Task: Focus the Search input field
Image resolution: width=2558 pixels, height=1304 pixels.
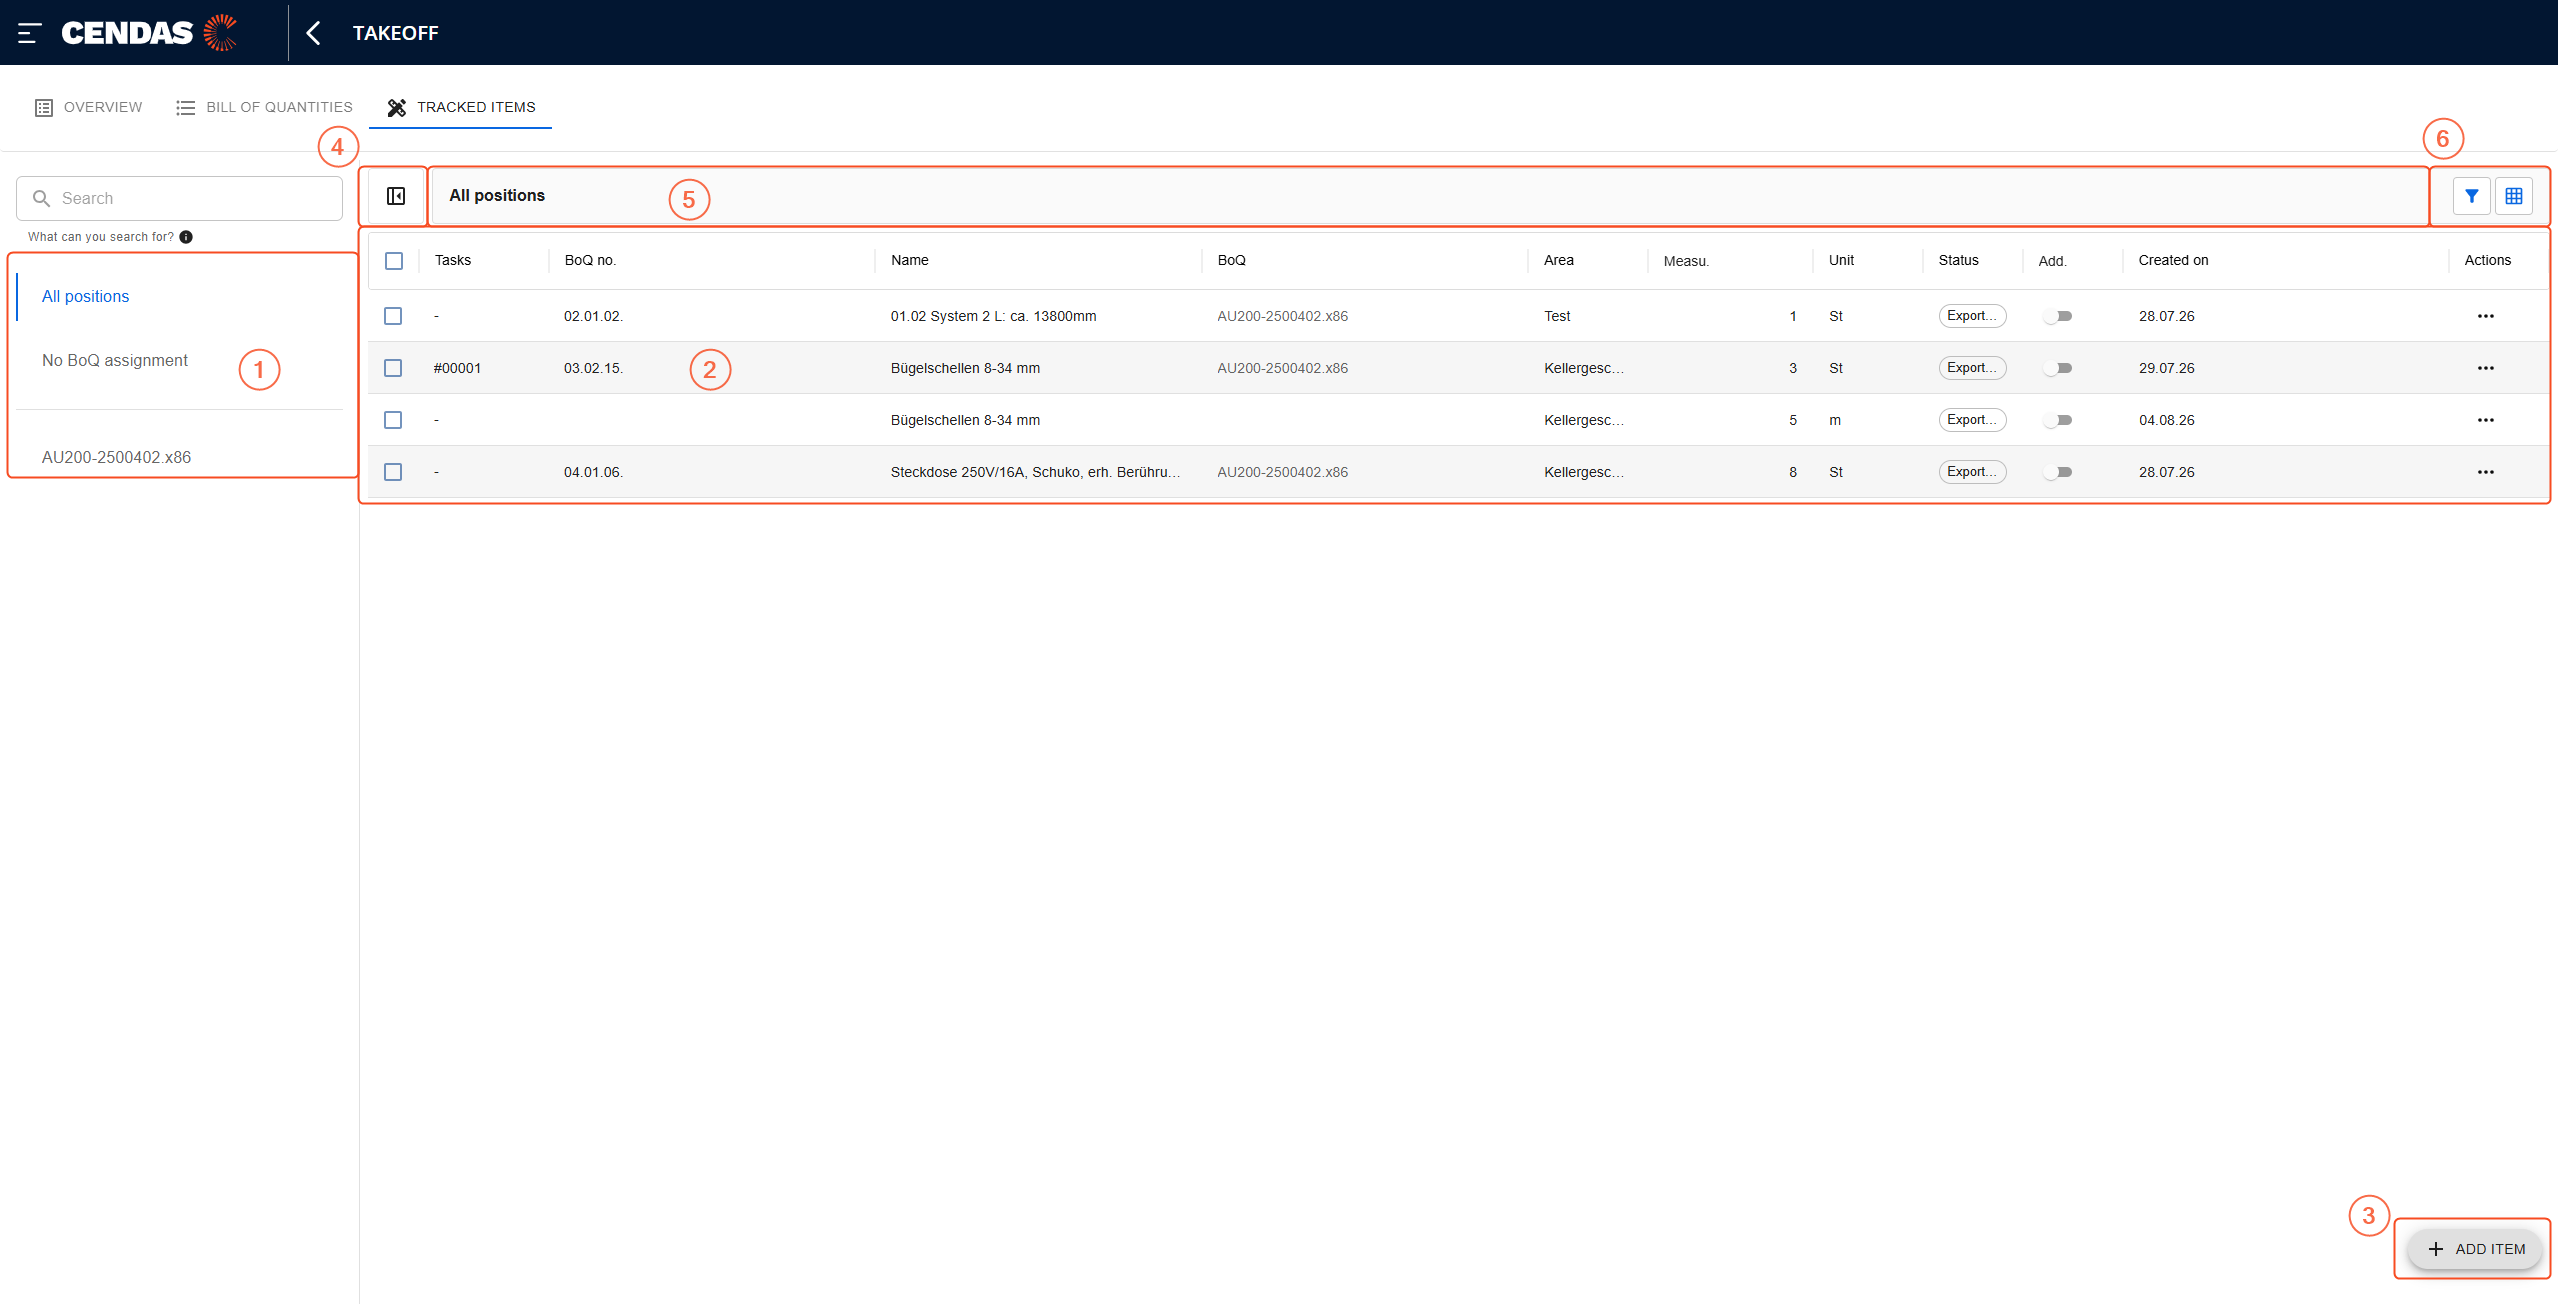Action: 180,198
